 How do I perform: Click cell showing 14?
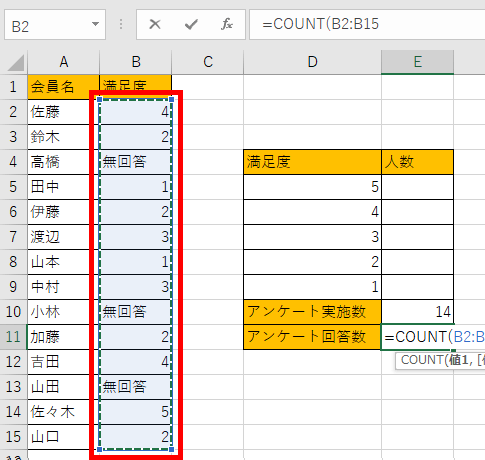click(417, 312)
